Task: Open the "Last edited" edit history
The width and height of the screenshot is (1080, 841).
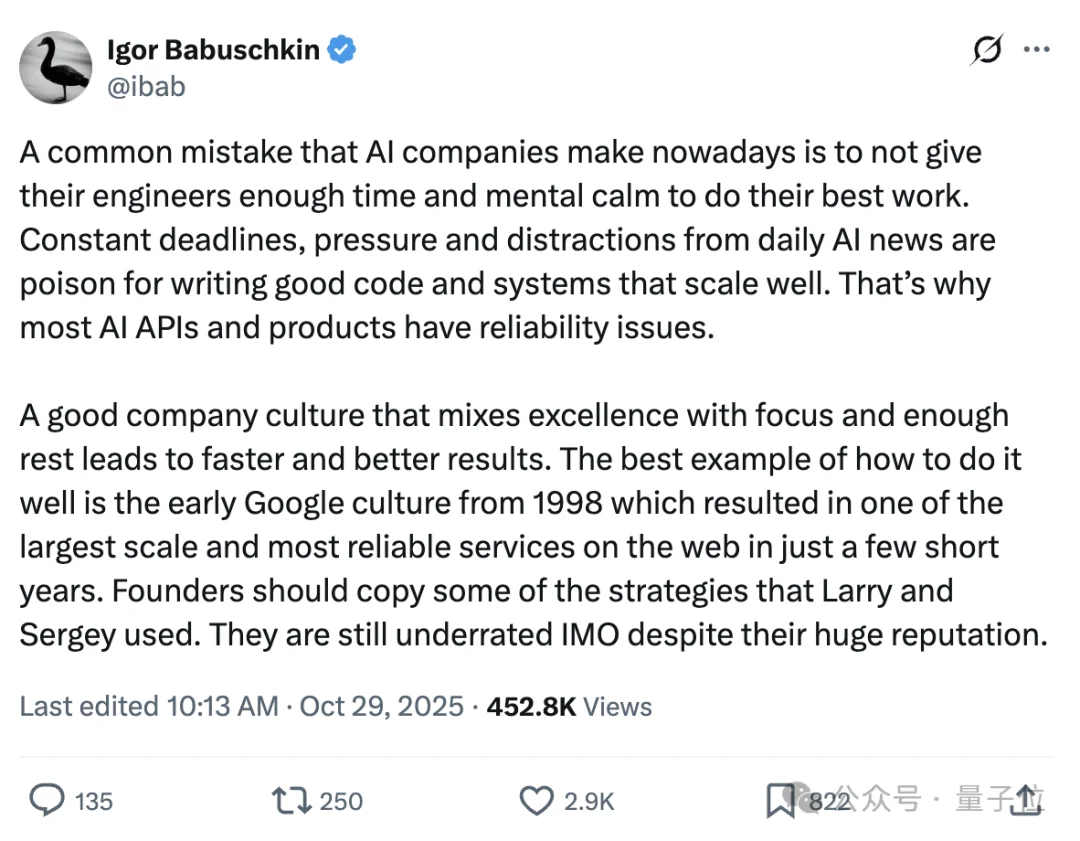Action: pyautogui.click(x=149, y=706)
